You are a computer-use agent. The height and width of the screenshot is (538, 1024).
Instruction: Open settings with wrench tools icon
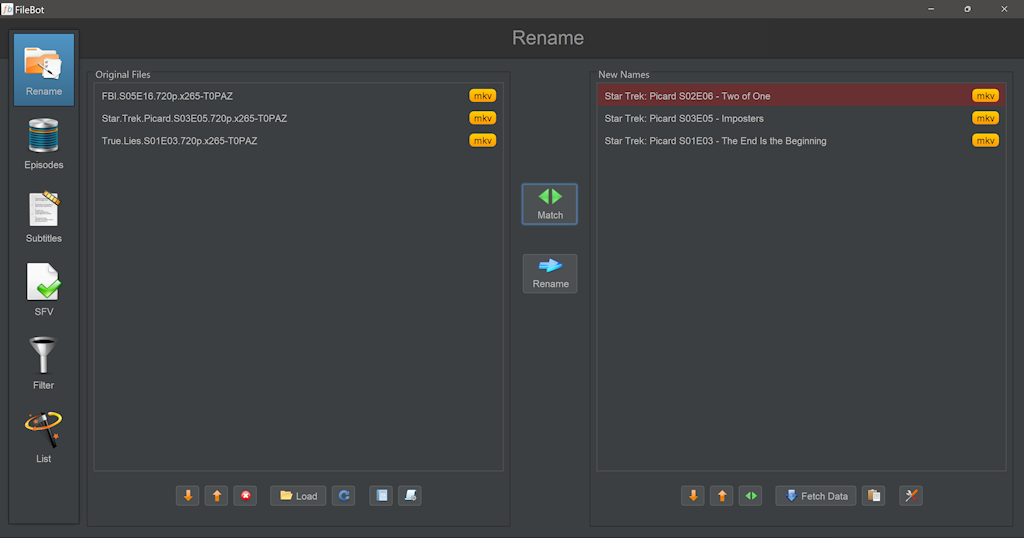[x=911, y=496]
